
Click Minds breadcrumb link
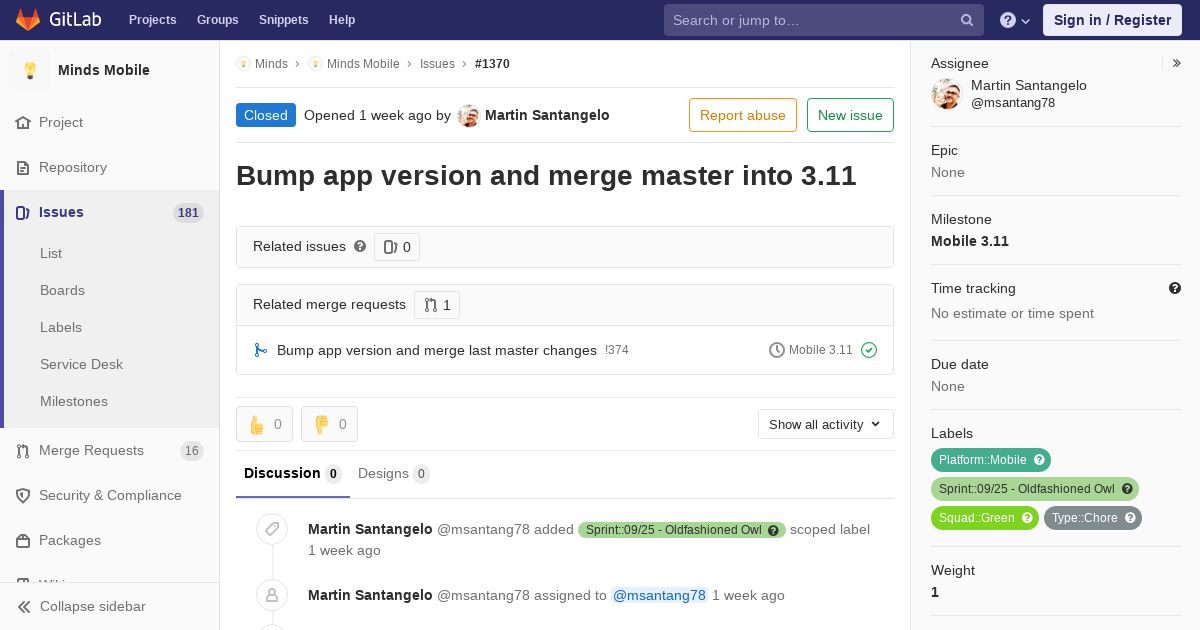pyautogui.click(x=271, y=63)
